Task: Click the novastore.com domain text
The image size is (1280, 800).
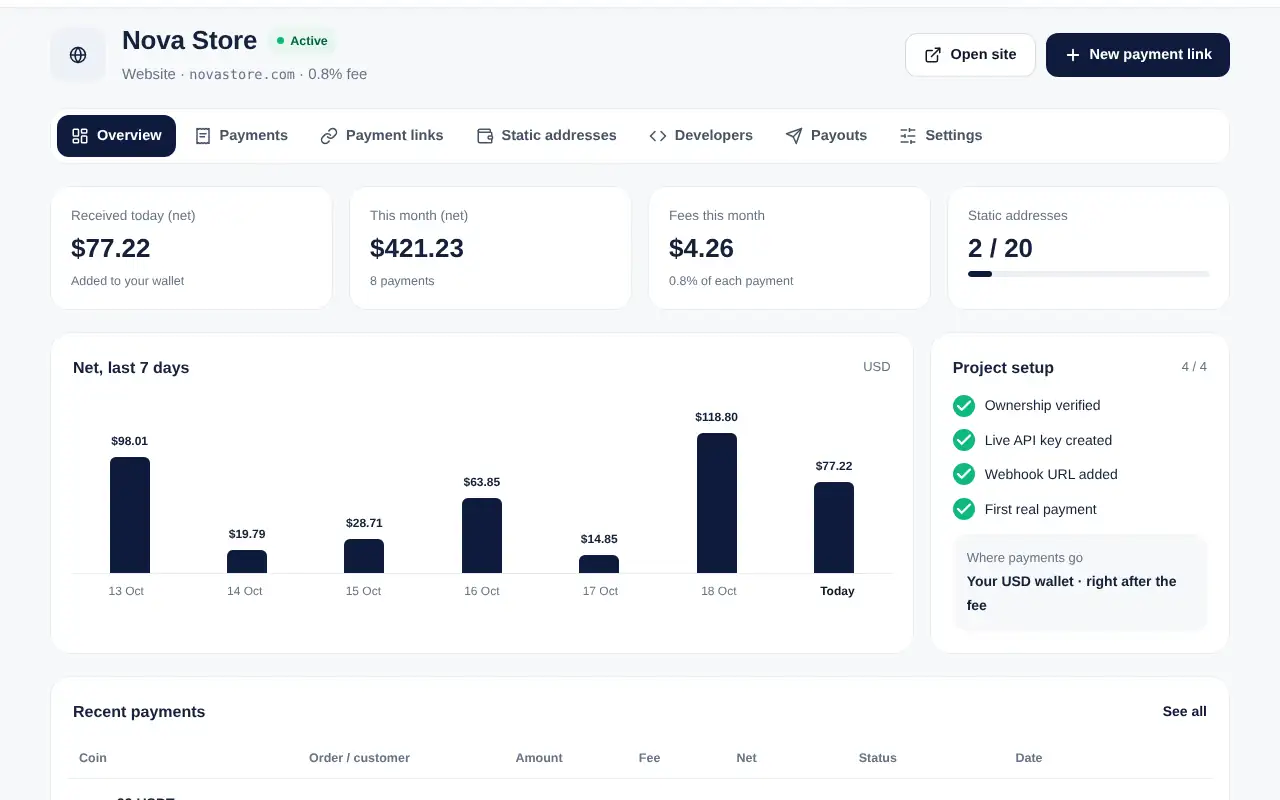Action: coord(242,74)
